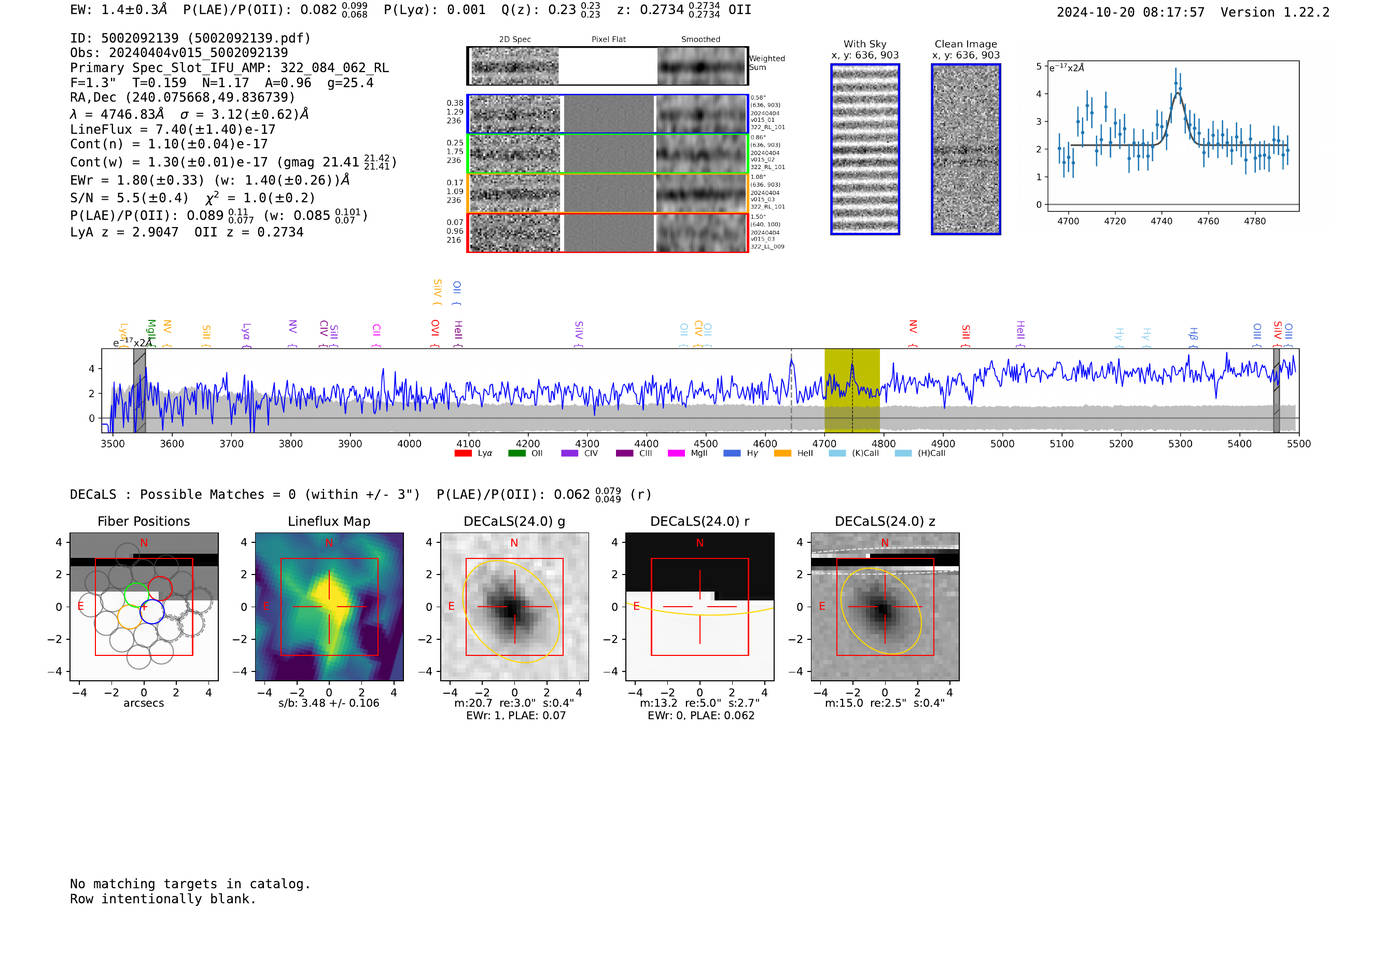Image resolution: width=1400 pixels, height=953 pixels.
Task: Click the green fiber circle in Fiber Positions
Action: click(x=135, y=595)
